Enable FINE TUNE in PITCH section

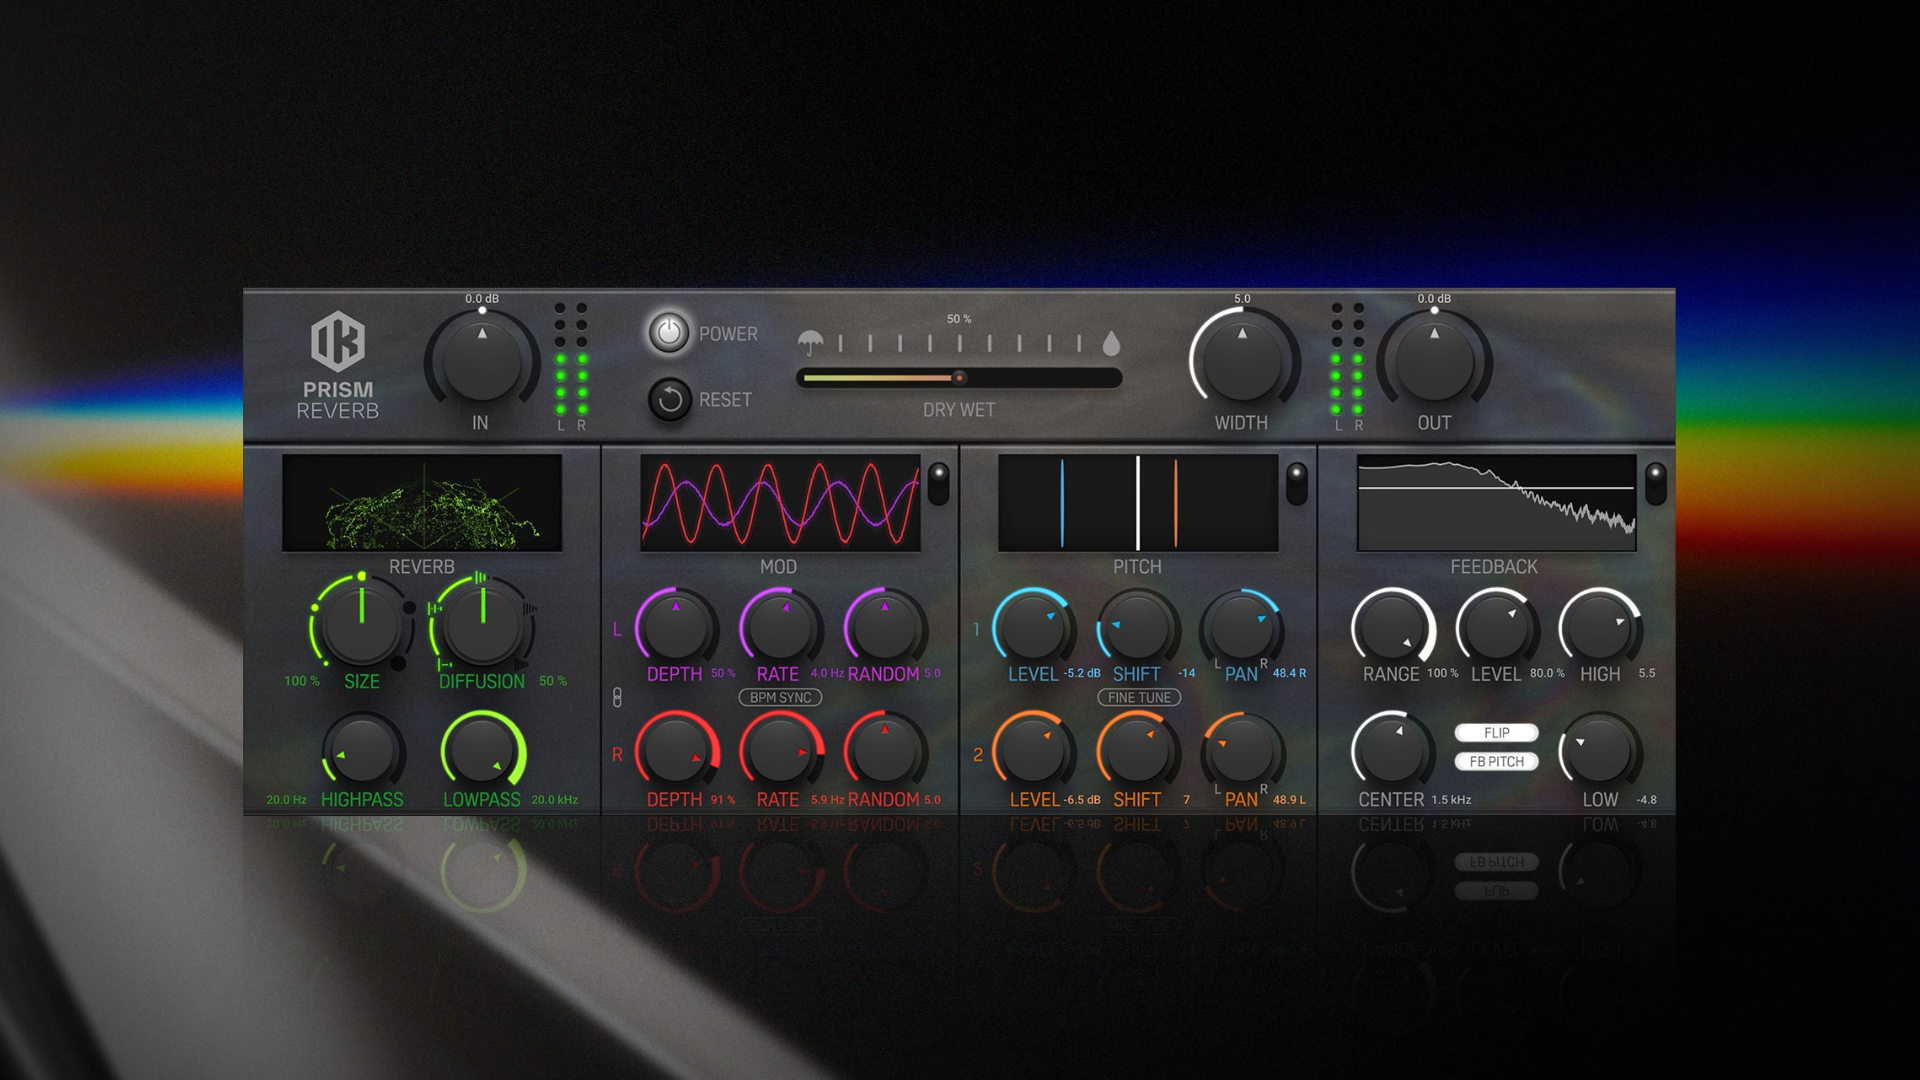(x=1139, y=698)
